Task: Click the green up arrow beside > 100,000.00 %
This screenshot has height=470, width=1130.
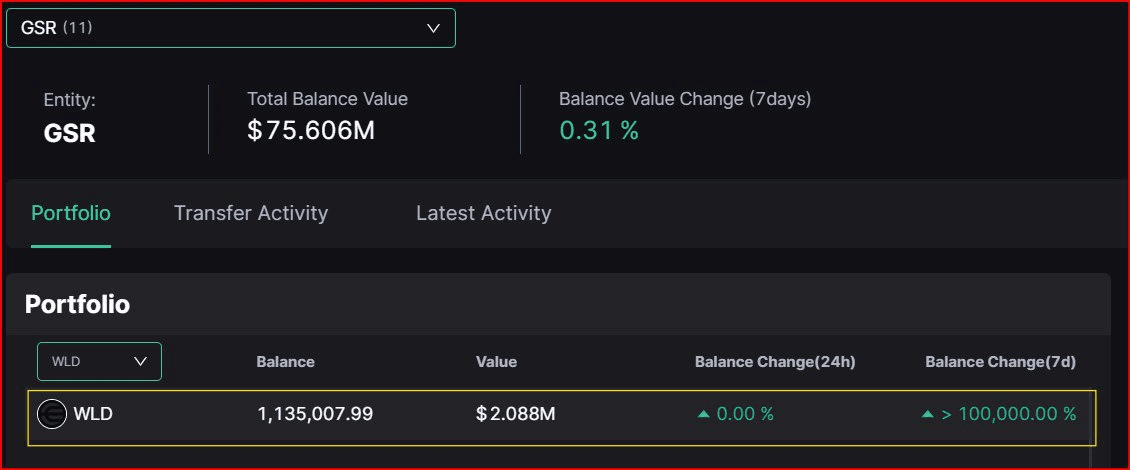Action: tap(927, 414)
